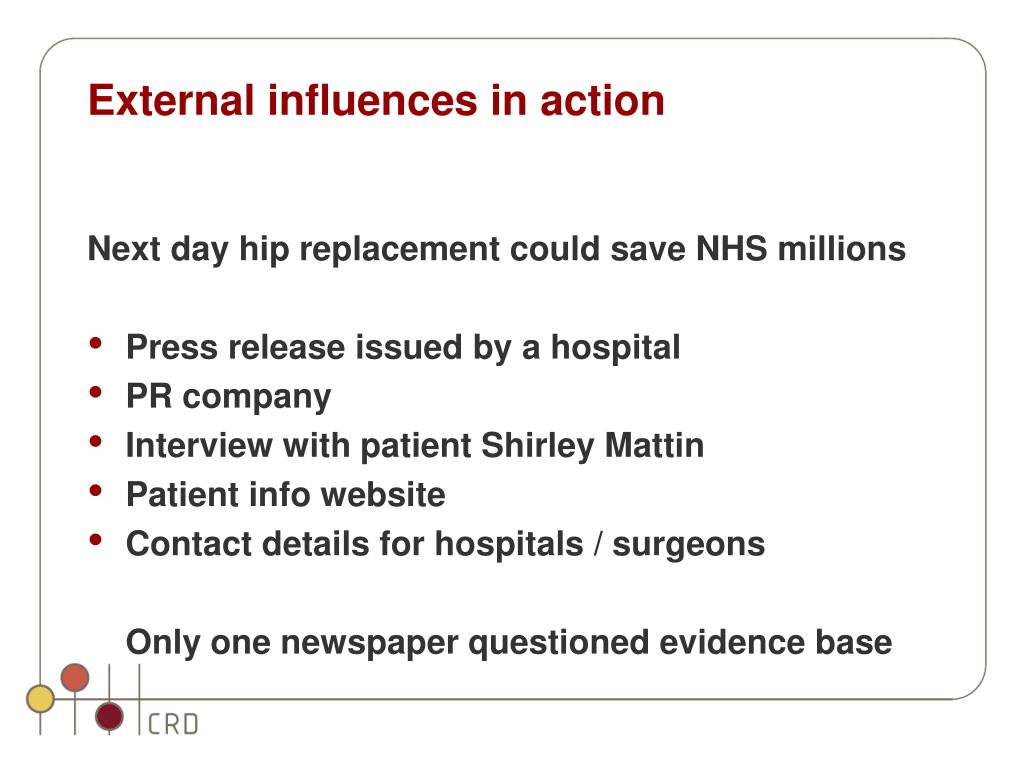Click Contact details for hospitals / surgeons
This screenshot has width=1024, height=768.
[445, 545]
